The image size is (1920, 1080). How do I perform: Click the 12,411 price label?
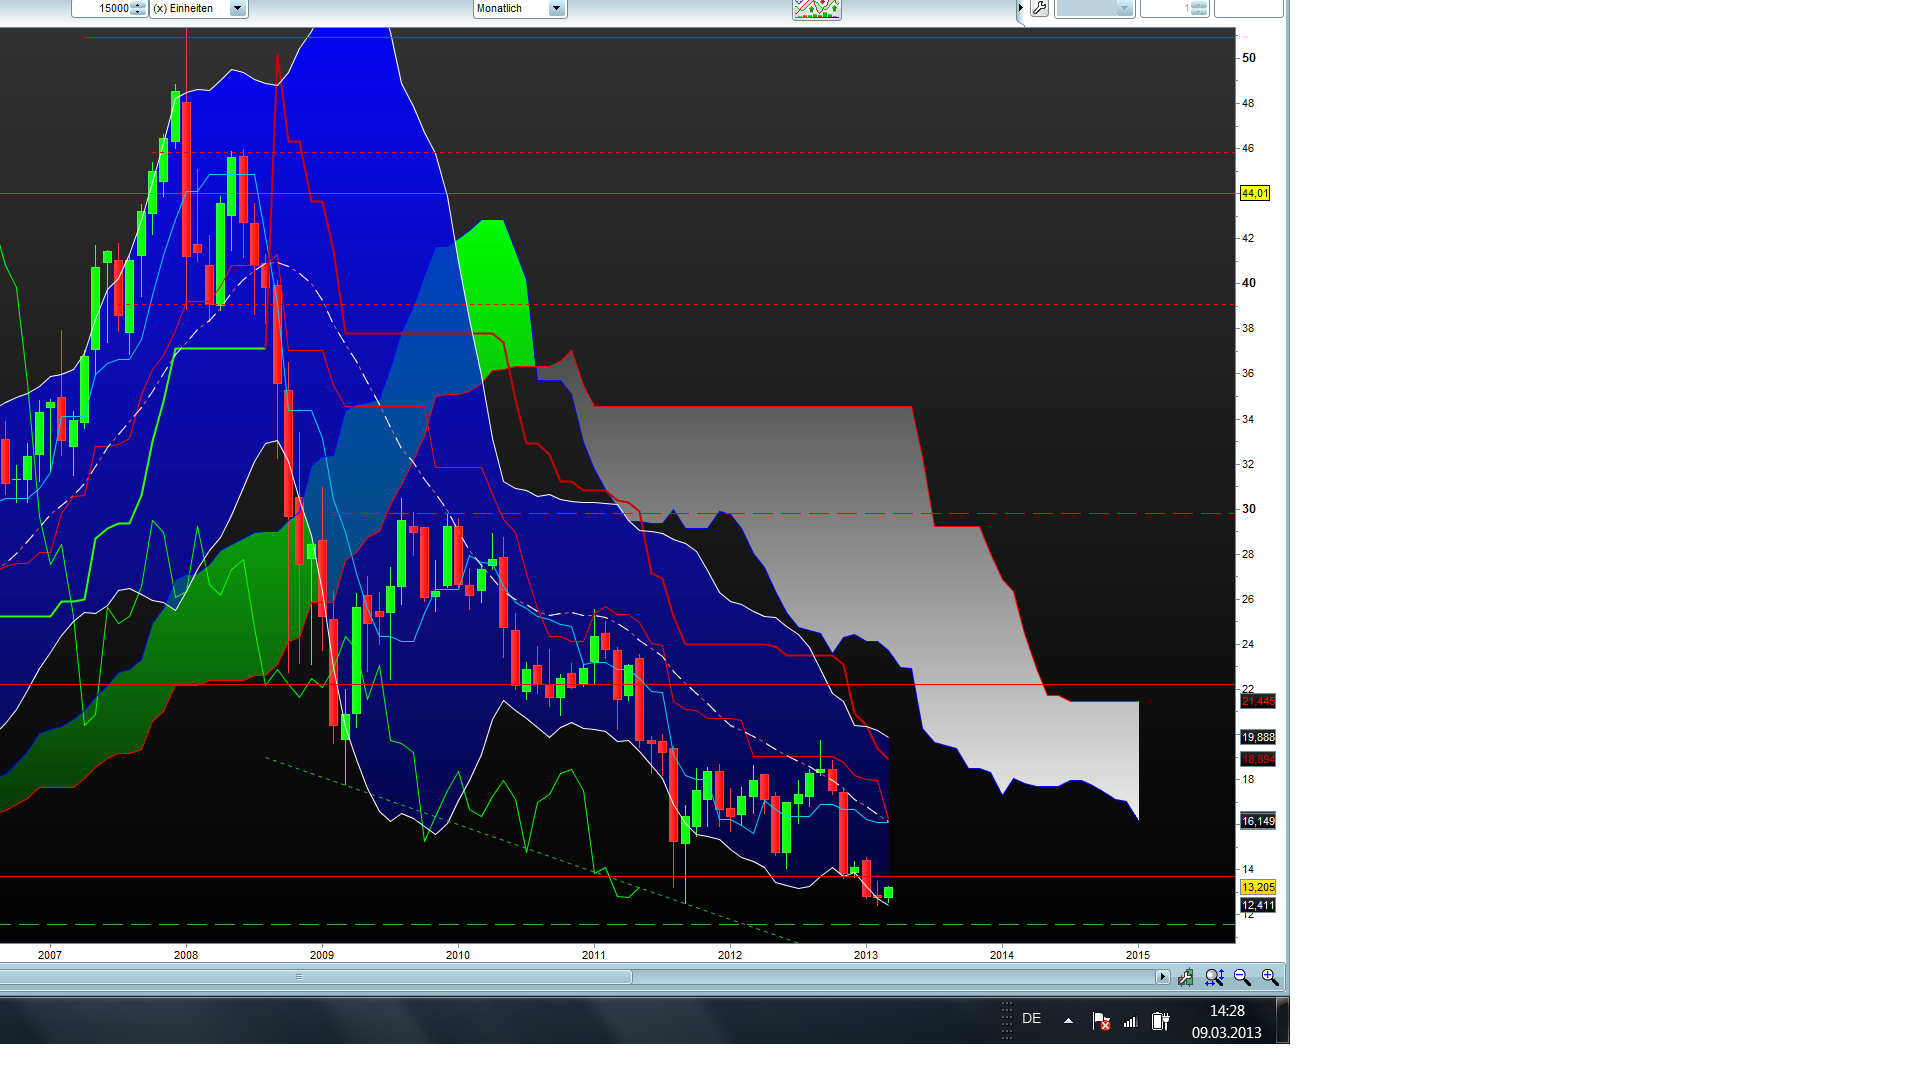[x=1258, y=905]
